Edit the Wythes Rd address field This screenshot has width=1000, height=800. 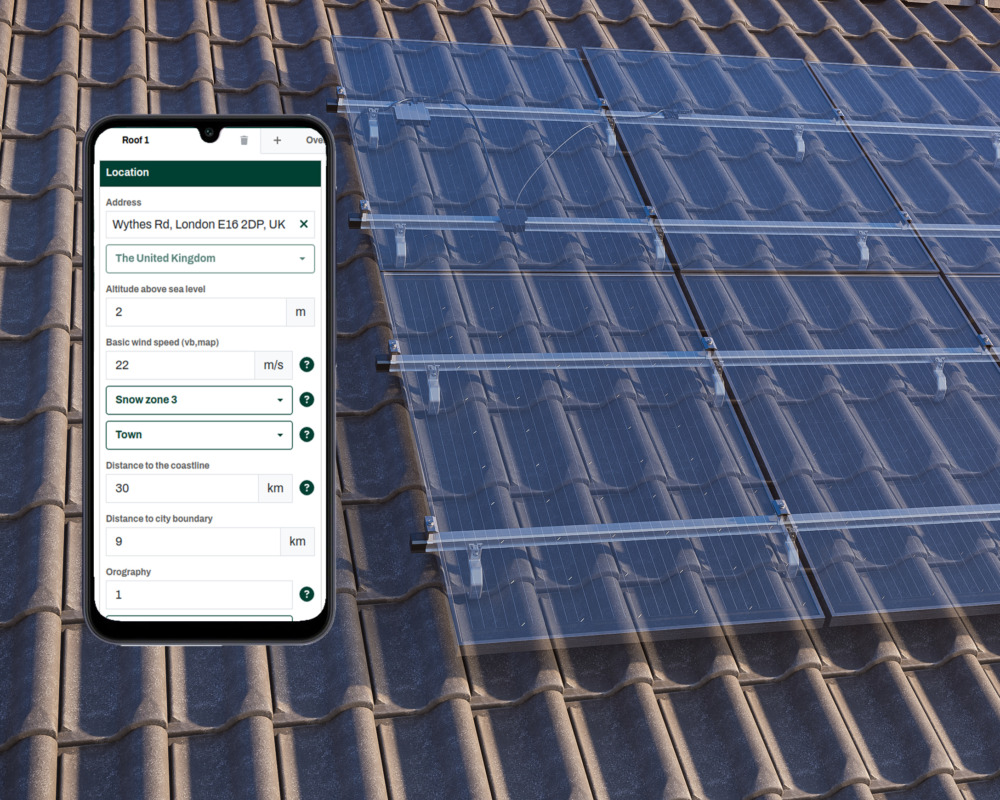(x=210, y=225)
